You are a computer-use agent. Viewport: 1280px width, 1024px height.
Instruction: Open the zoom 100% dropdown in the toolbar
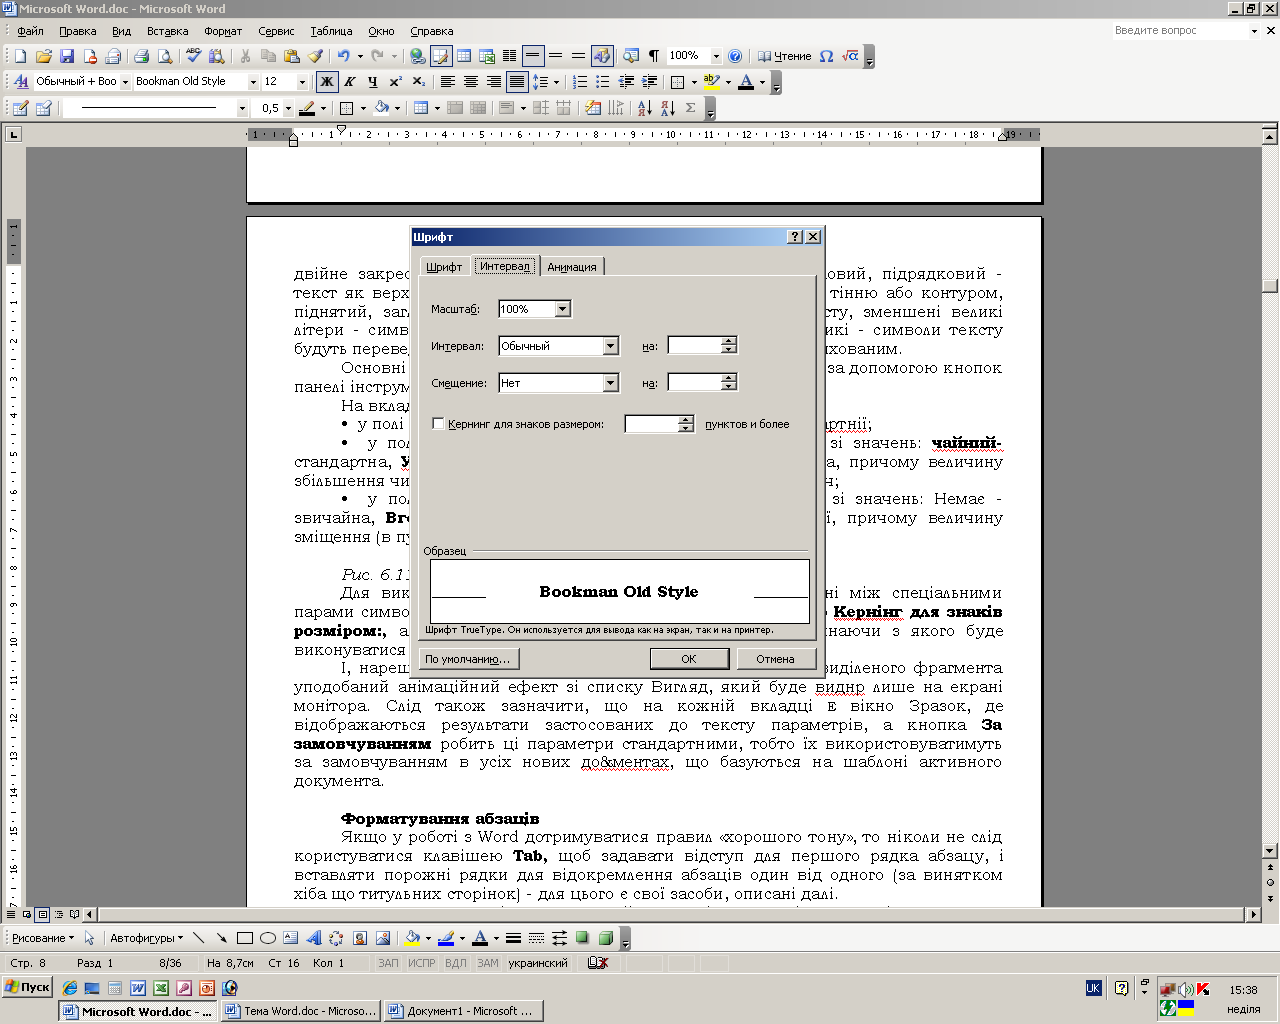click(716, 56)
